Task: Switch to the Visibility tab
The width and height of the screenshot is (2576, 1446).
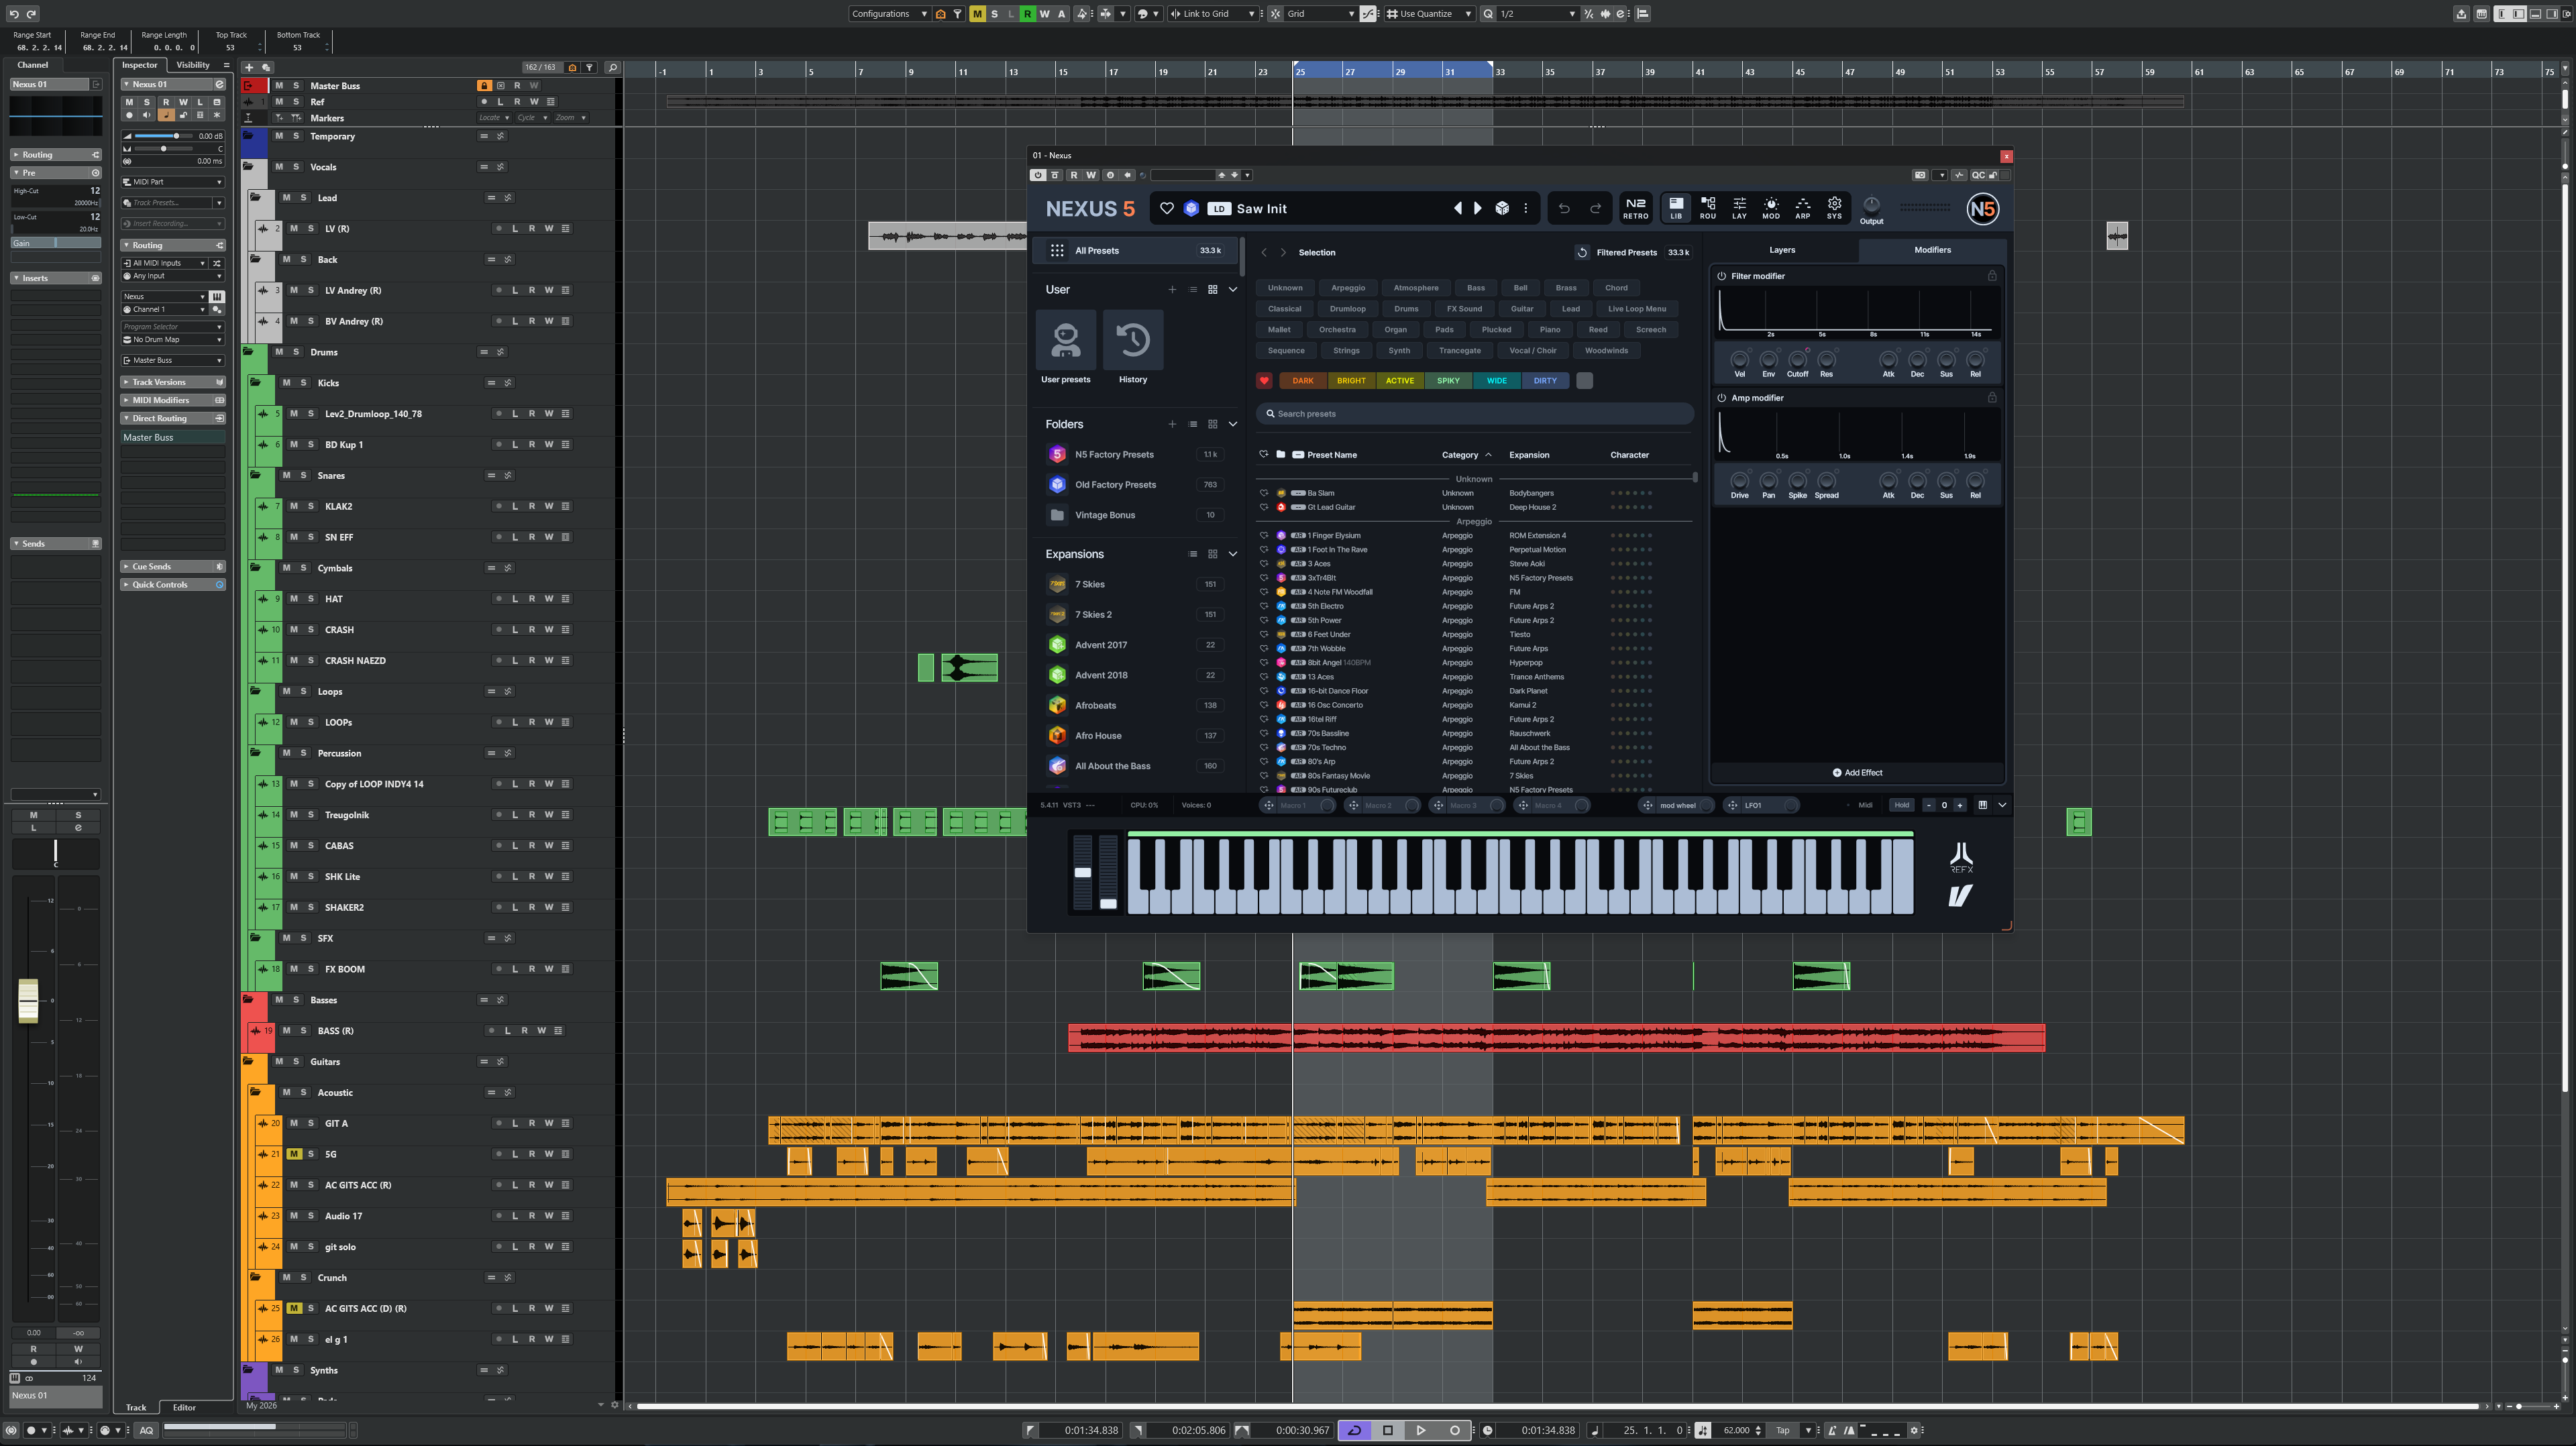Action: (193, 65)
